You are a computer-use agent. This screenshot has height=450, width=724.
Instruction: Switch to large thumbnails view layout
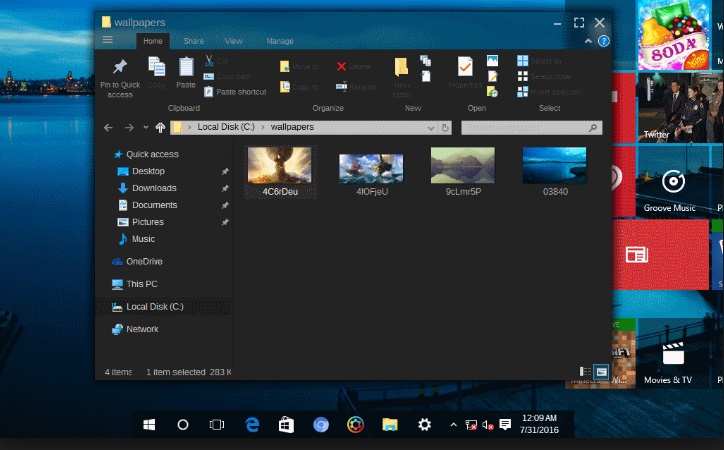[601, 372]
